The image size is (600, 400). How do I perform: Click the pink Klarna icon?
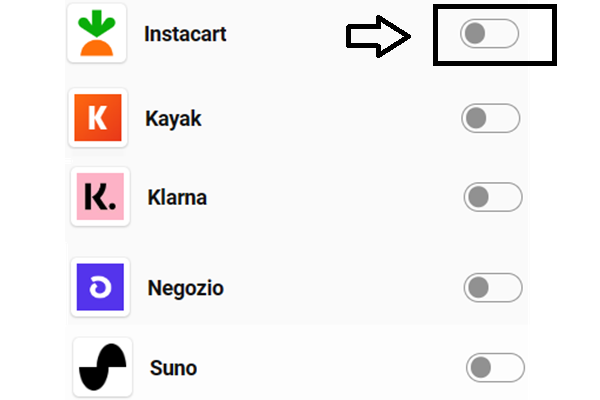[x=100, y=197]
